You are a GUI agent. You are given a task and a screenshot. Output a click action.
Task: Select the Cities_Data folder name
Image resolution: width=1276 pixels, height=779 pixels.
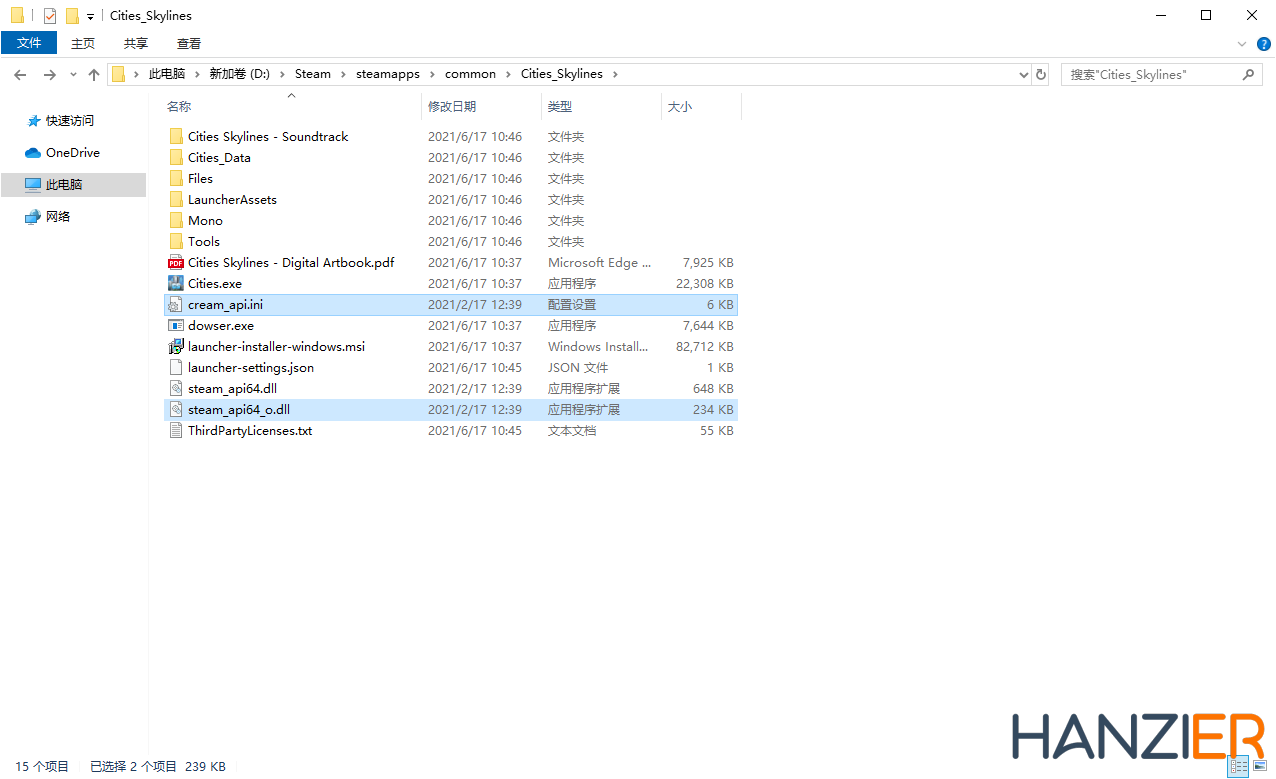click(219, 157)
